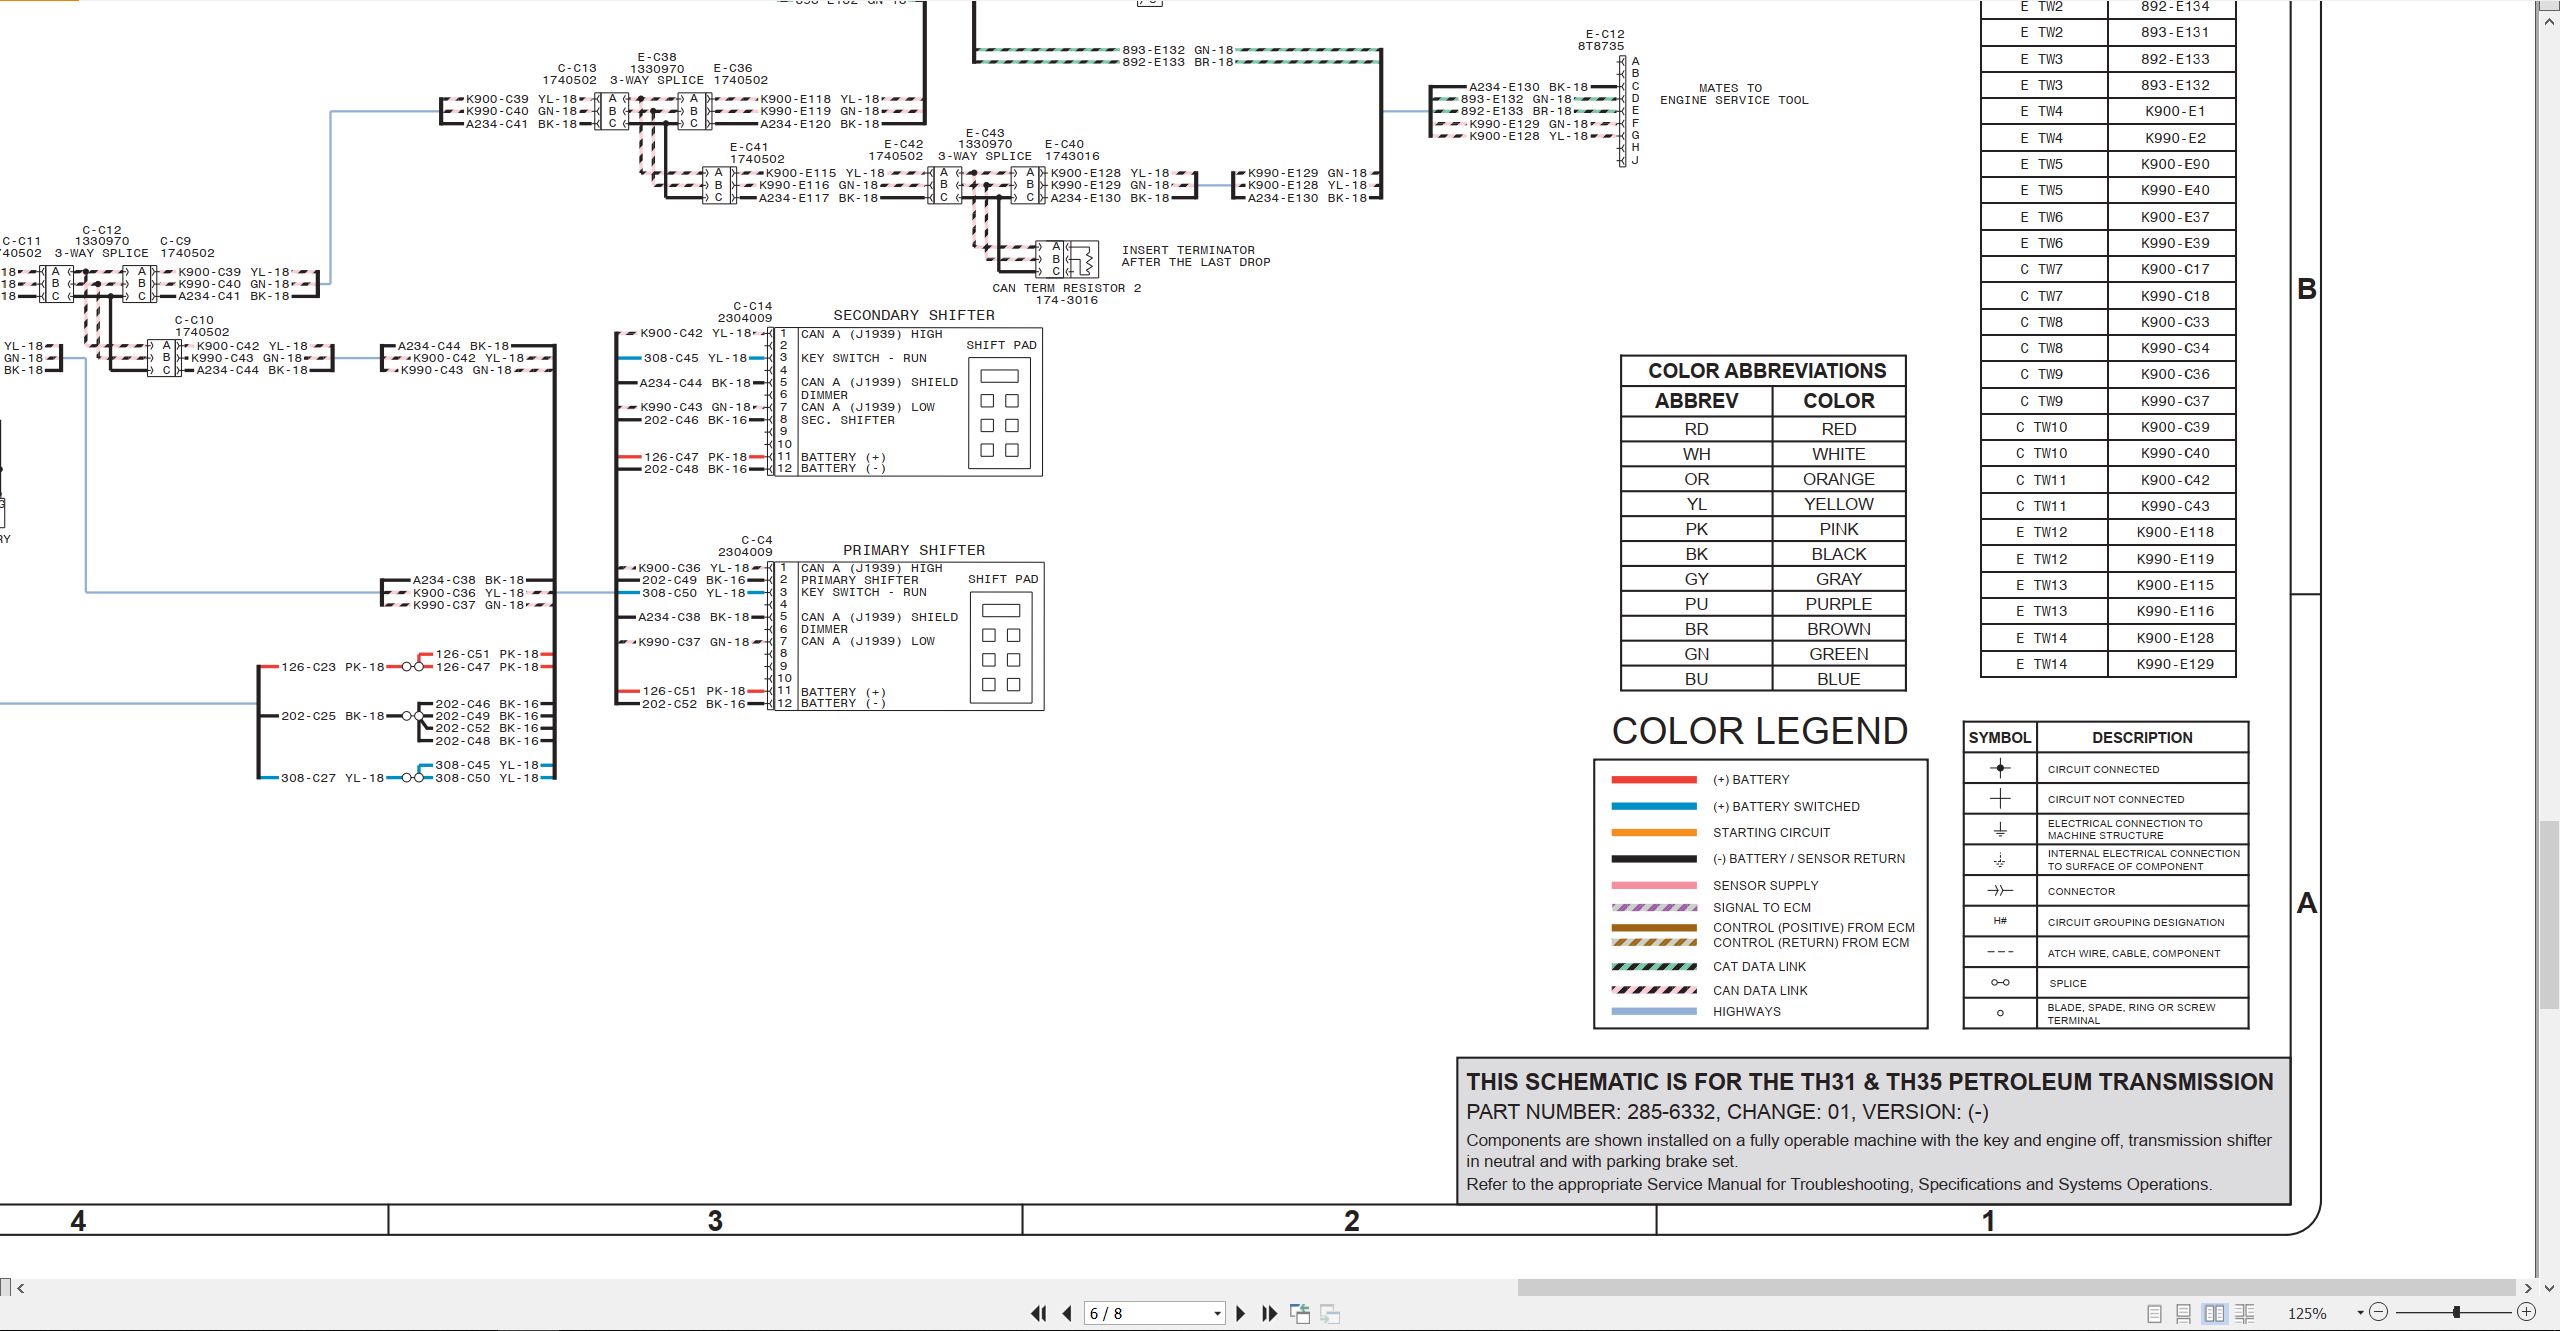Click the PART NUMBER: 285-6332 line
This screenshot has width=2560, height=1331.
(x=1727, y=1112)
